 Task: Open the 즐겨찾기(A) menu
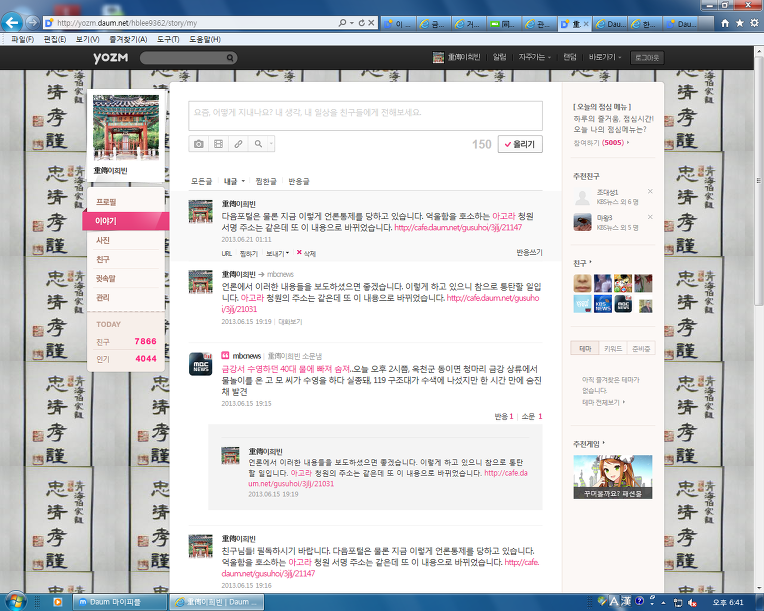pyautogui.click(x=128, y=39)
